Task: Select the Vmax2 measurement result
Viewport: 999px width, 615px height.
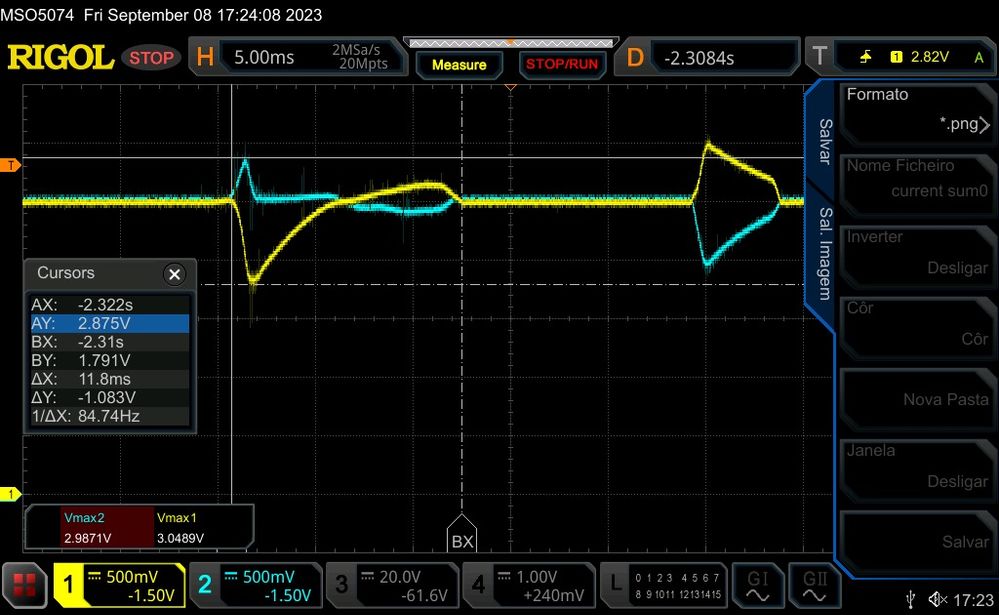Action: pos(107,528)
